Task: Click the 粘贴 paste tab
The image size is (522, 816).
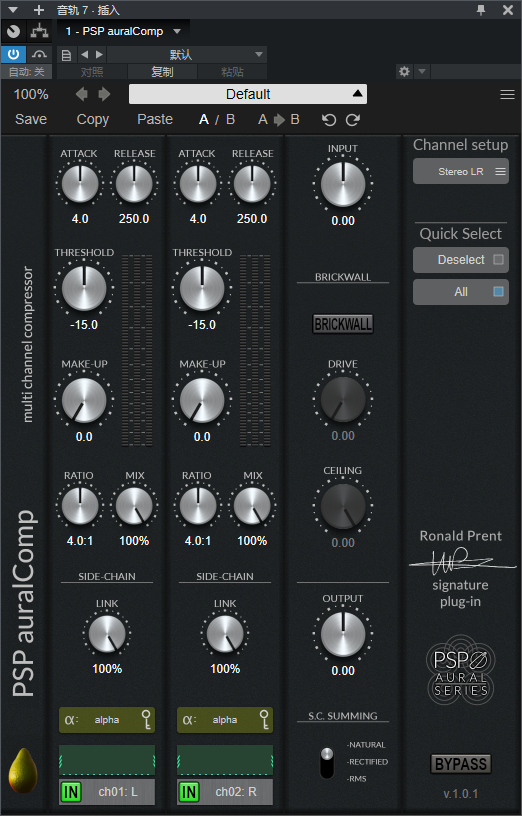Action: click(232, 71)
